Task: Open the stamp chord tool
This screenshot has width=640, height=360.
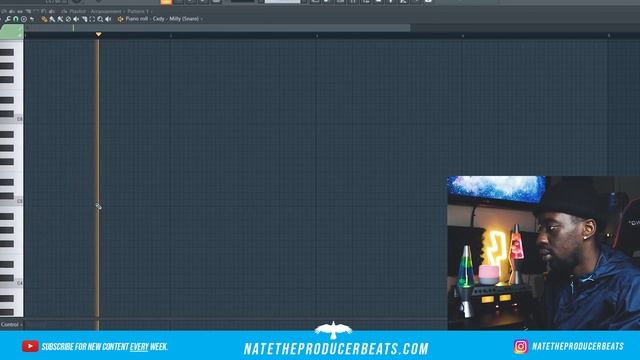Action: [x=24, y=19]
